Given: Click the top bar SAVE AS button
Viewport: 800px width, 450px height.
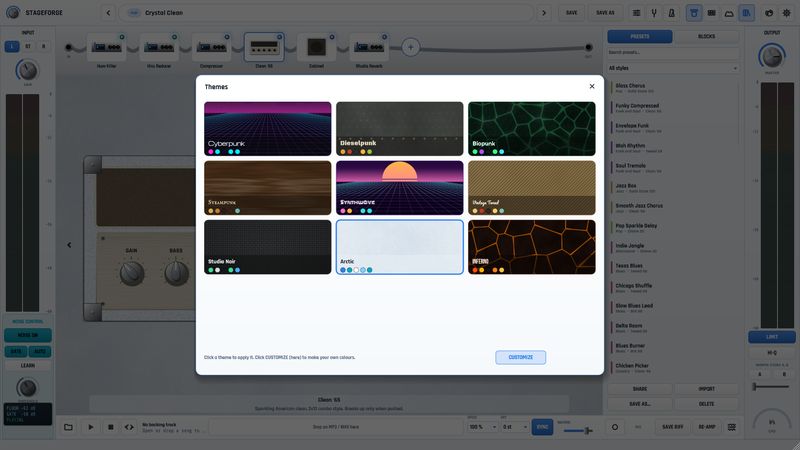Looking at the screenshot, I should pyautogui.click(x=605, y=13).
